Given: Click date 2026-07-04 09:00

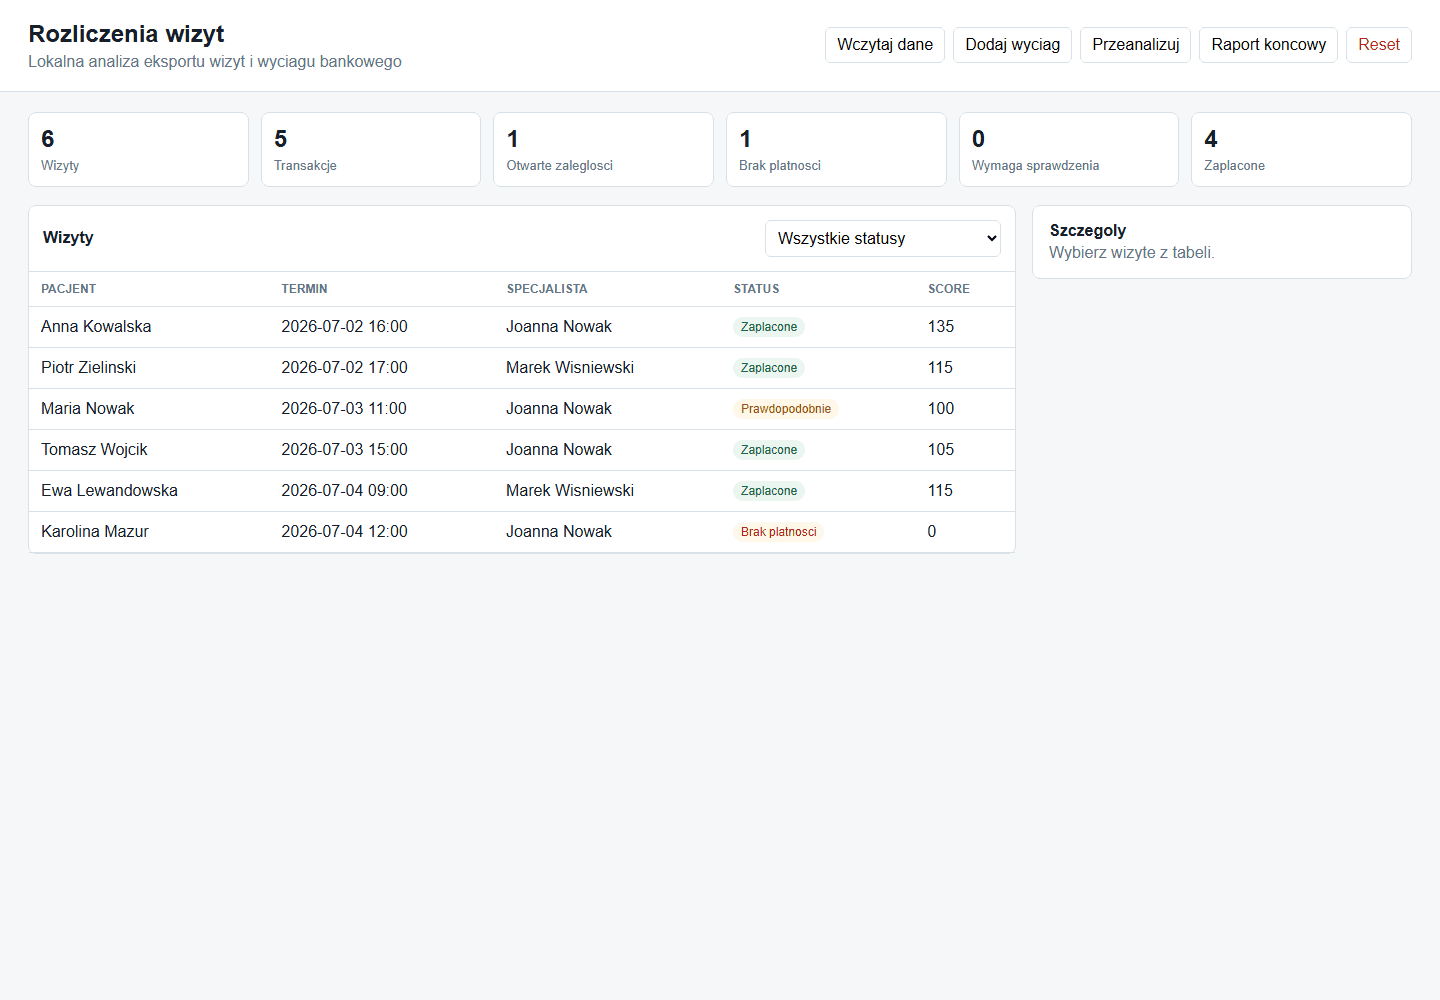Looking at the screenshot, I should coord(344,491).
